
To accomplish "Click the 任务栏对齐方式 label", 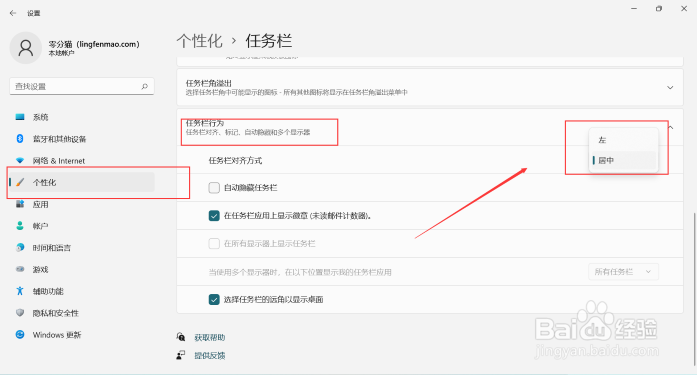I will [235, 160].
